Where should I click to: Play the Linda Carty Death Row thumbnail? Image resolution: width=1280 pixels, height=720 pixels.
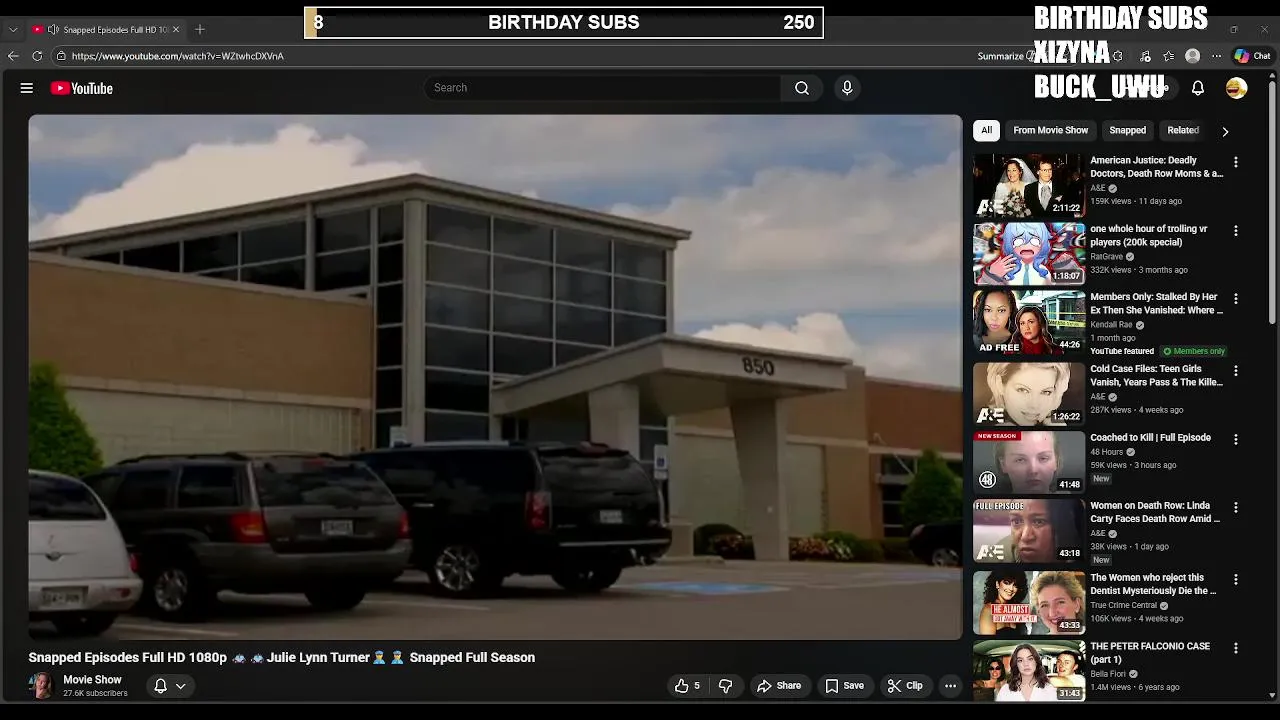tap(1029, 531)
